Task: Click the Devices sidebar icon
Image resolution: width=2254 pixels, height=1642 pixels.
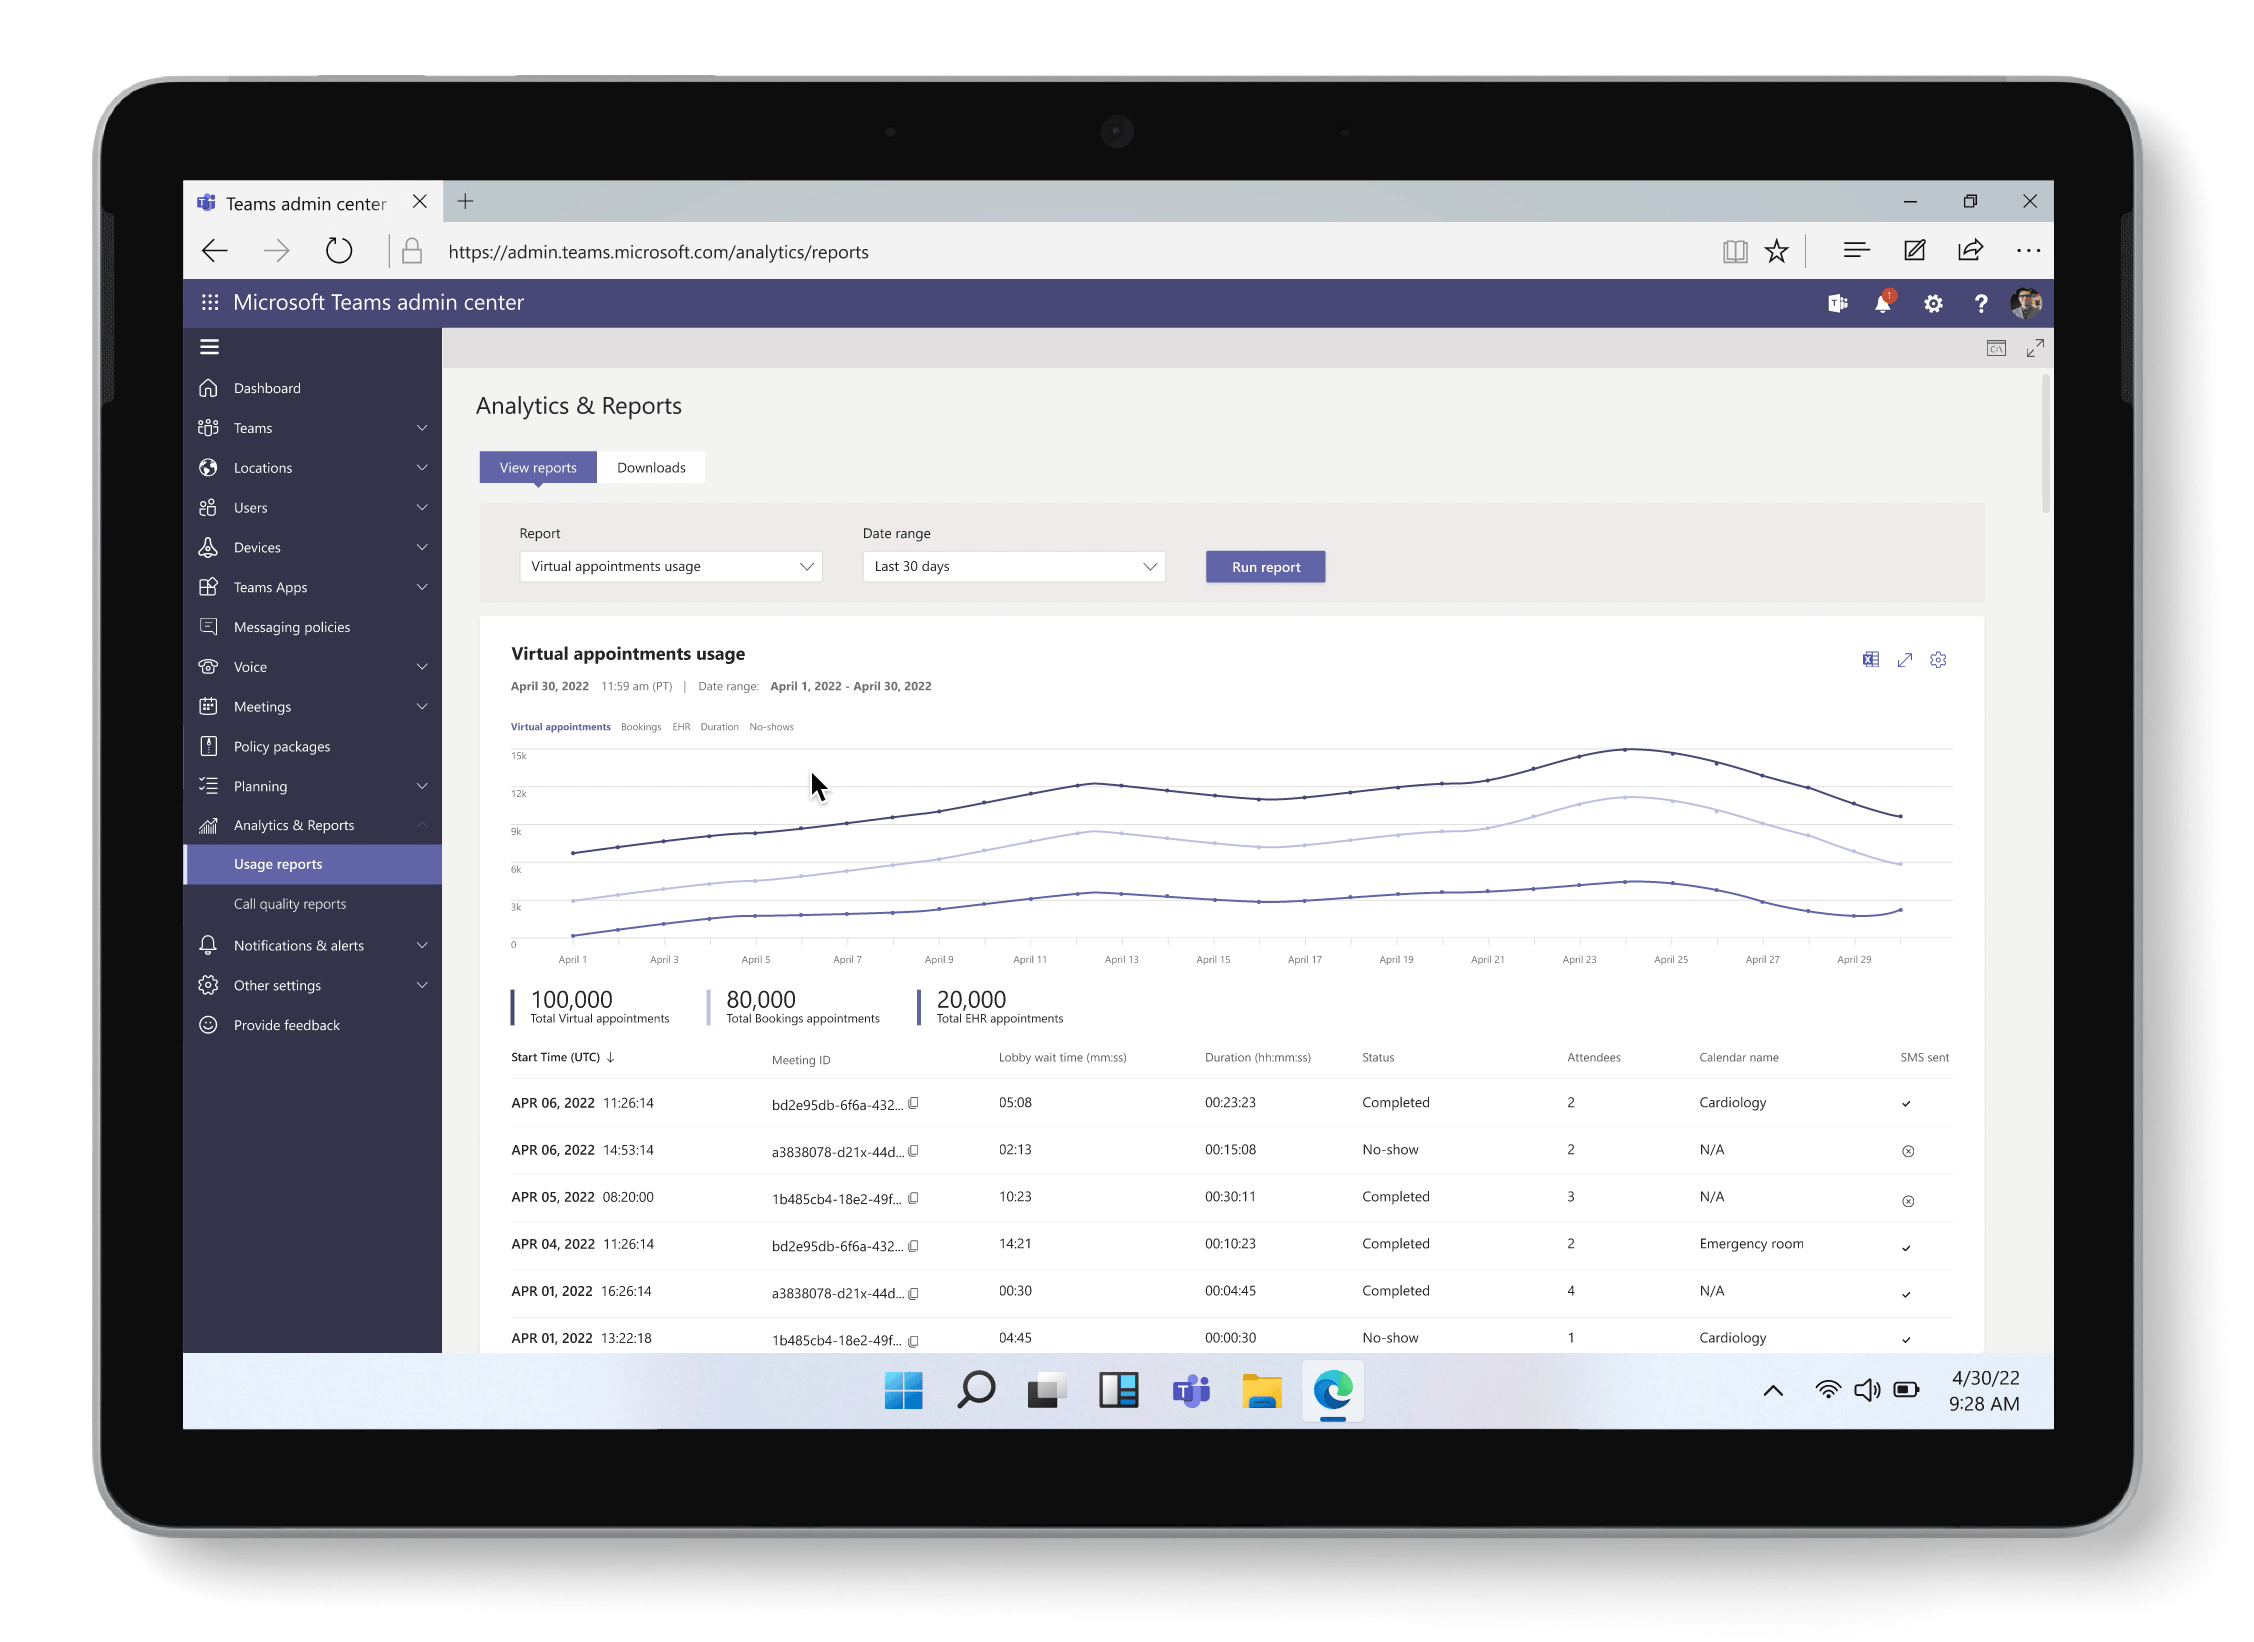Action: click(x=208, y=546)
